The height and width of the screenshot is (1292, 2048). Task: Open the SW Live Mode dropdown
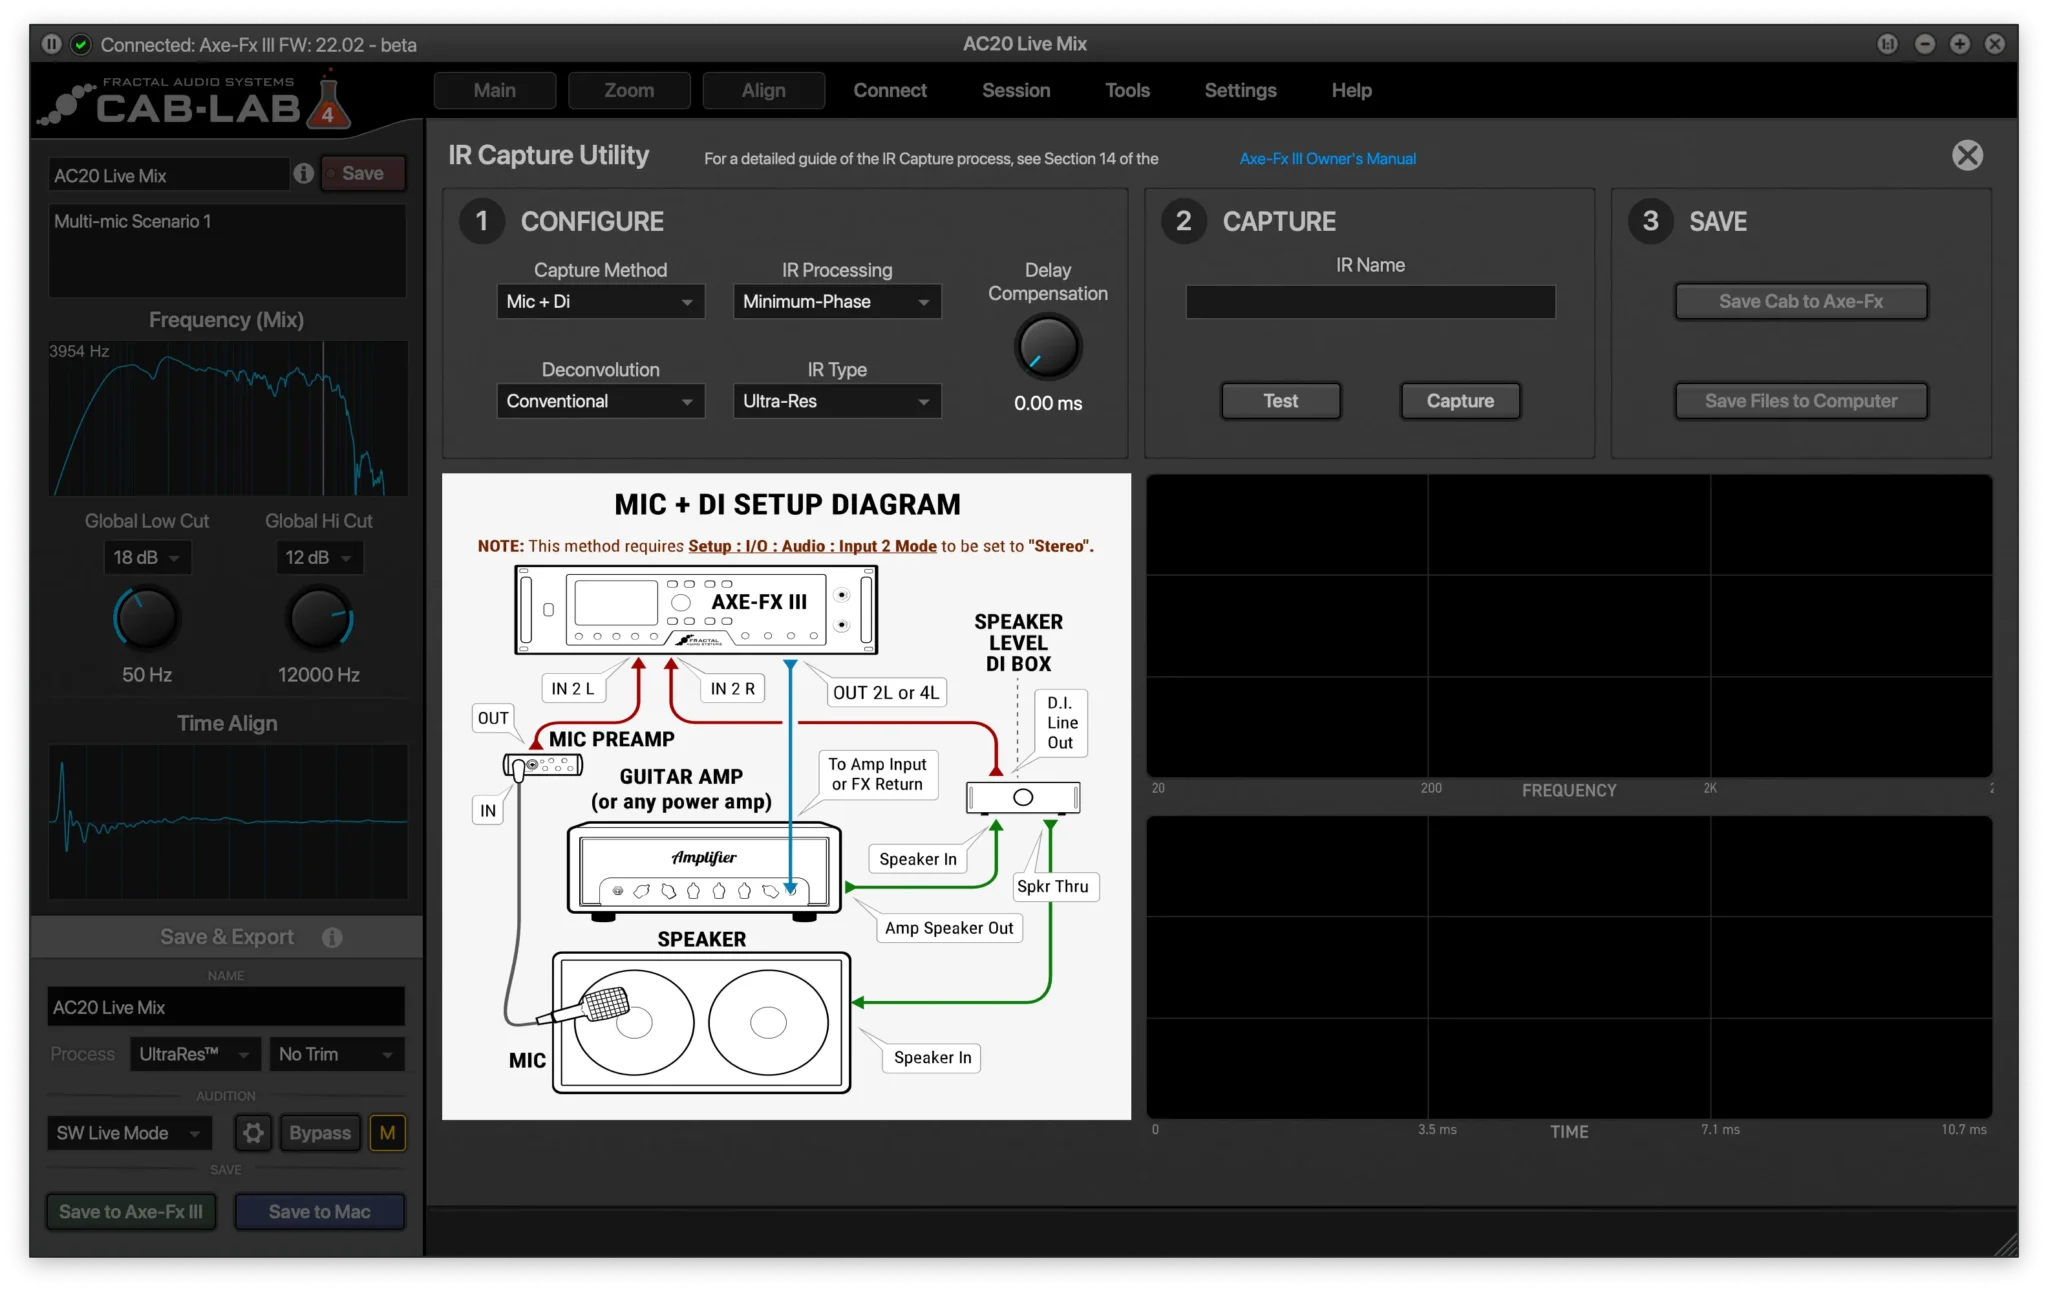[129, 1133]
